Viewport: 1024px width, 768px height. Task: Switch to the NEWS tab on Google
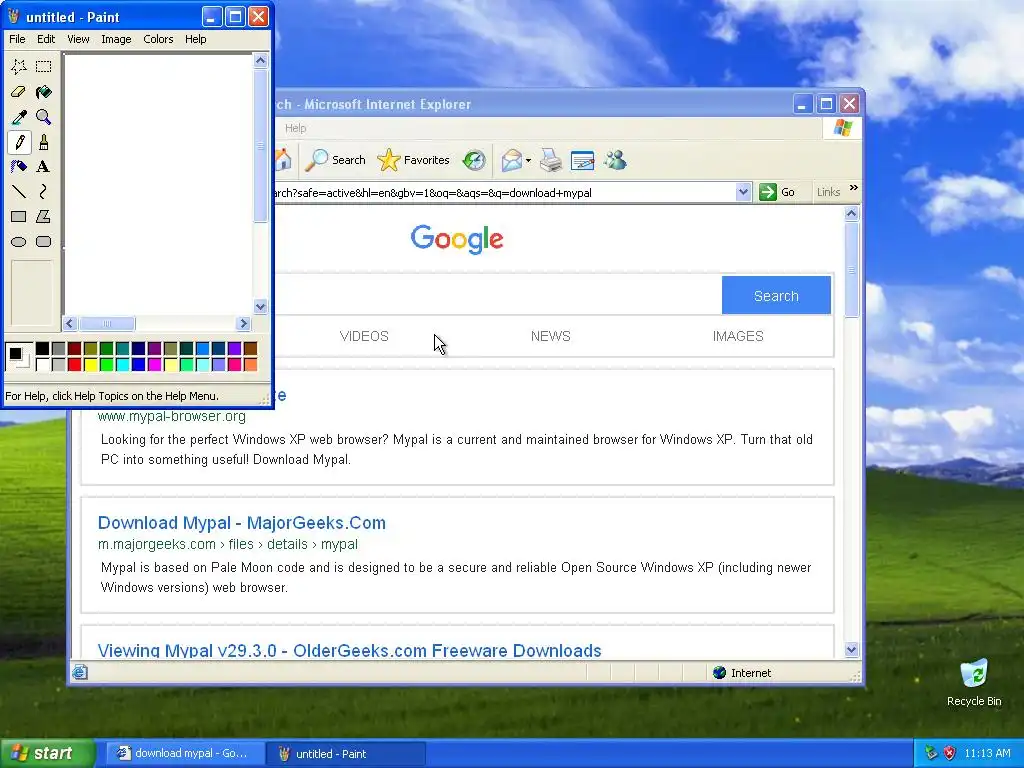551,336
